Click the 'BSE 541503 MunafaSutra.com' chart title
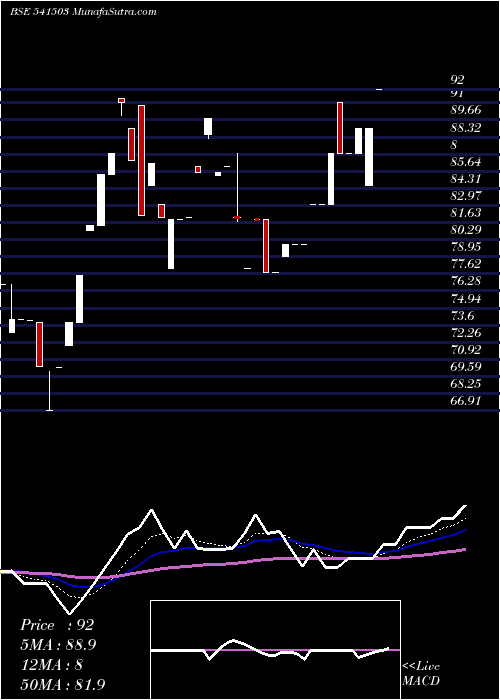 tap(83, 12)
